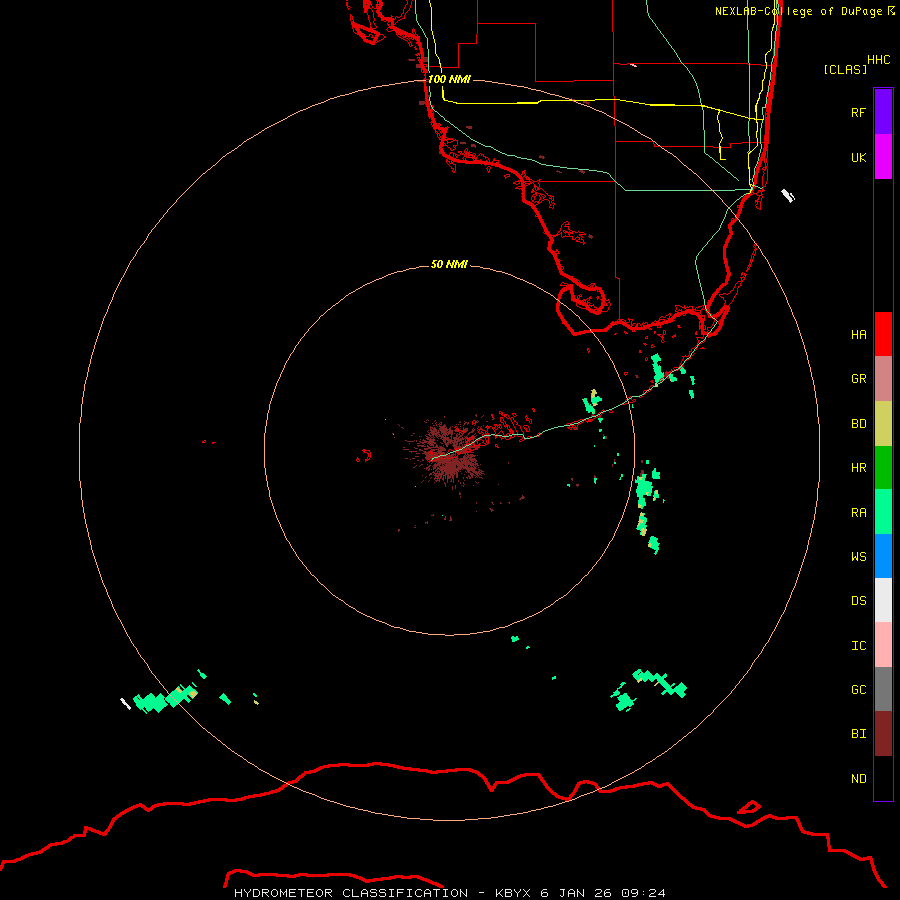Viewport: 900px width, 900px height.
Task: Click the HYDROMETEOR CLASSIFICATION KBYX title text
Action: 449,893
